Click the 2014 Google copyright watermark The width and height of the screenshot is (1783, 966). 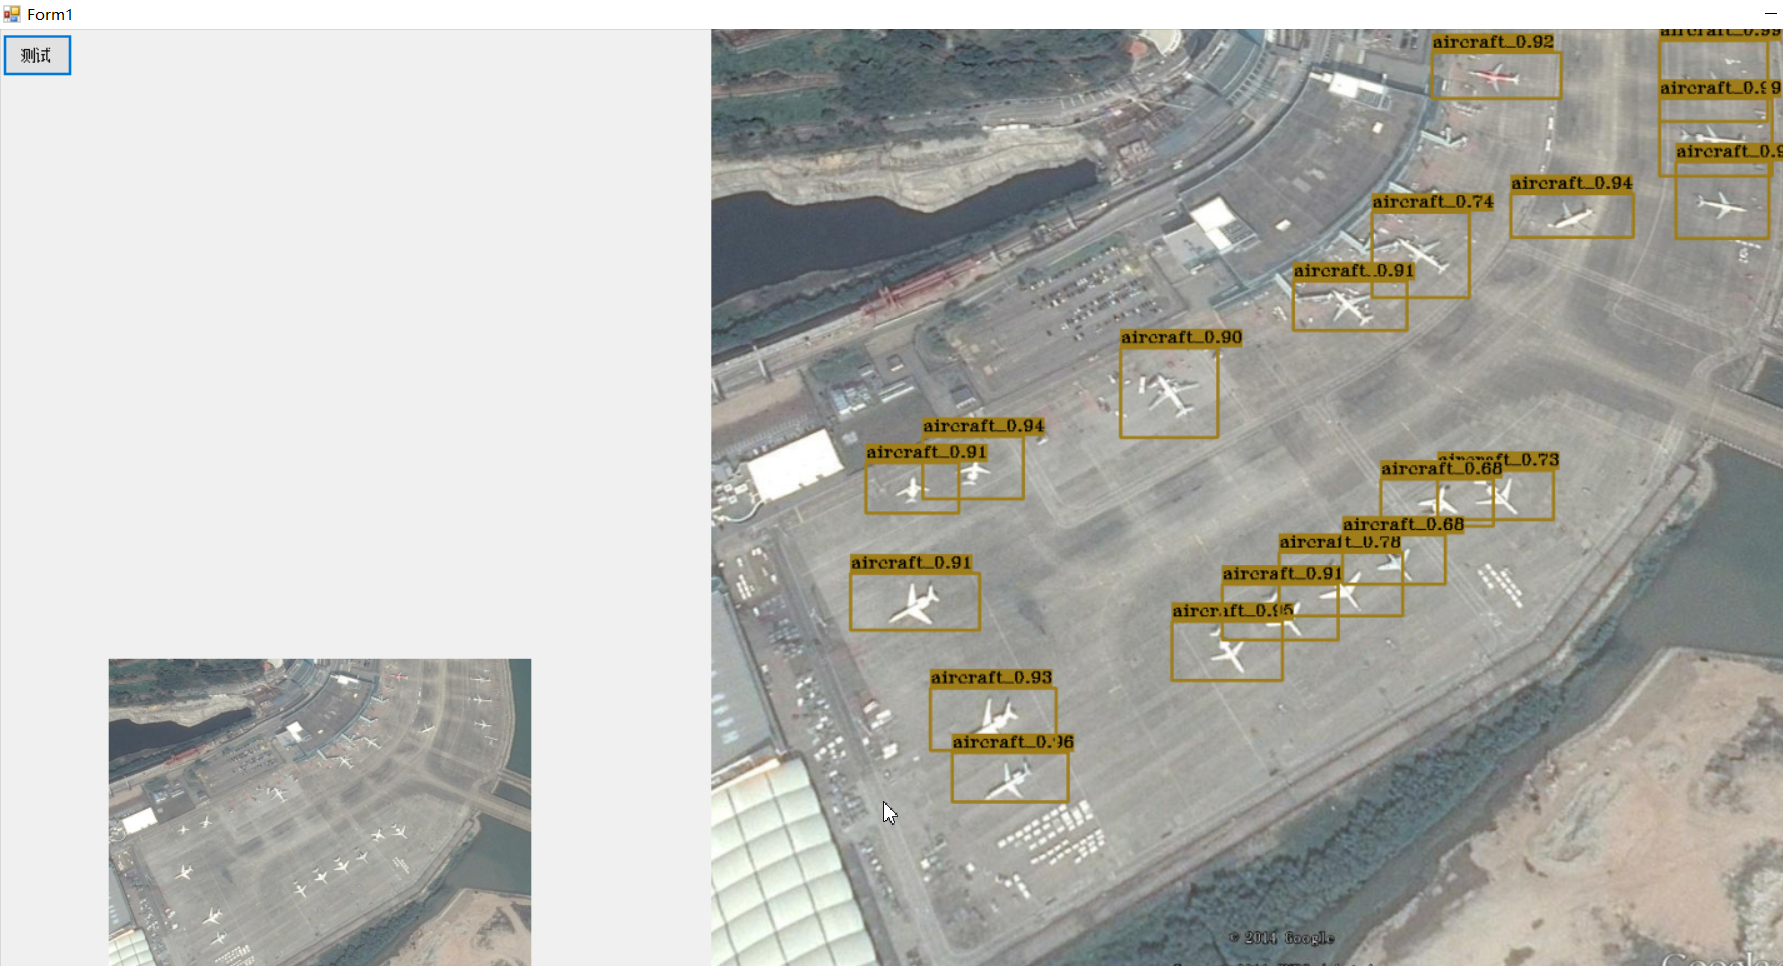pyautogui.click(x=1282, y=938)
